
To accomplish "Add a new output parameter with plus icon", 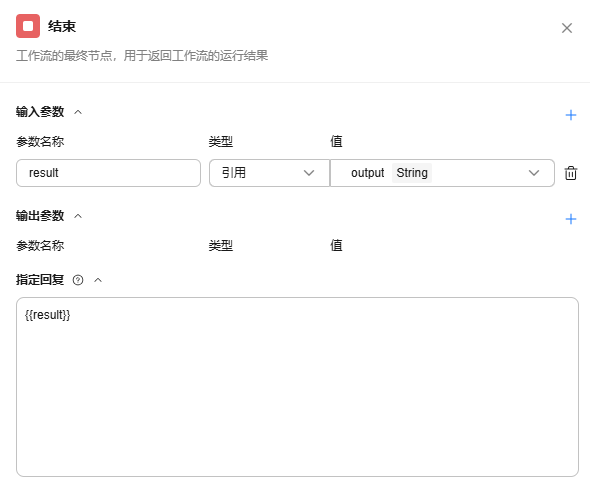I will pos(571,219).
